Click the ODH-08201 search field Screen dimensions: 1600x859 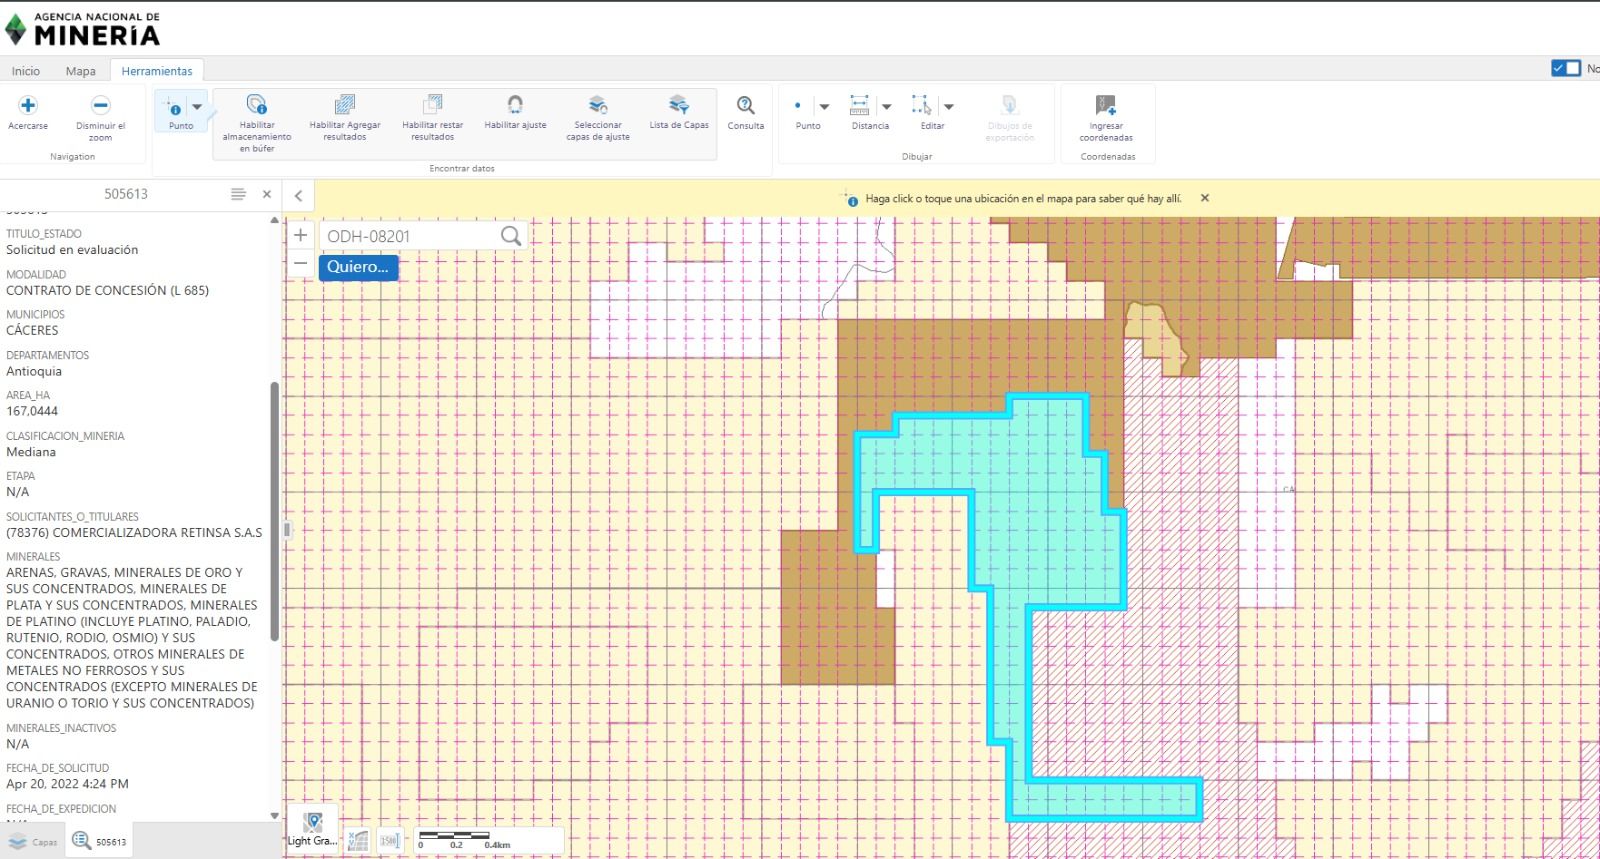[x=410, y=236]
